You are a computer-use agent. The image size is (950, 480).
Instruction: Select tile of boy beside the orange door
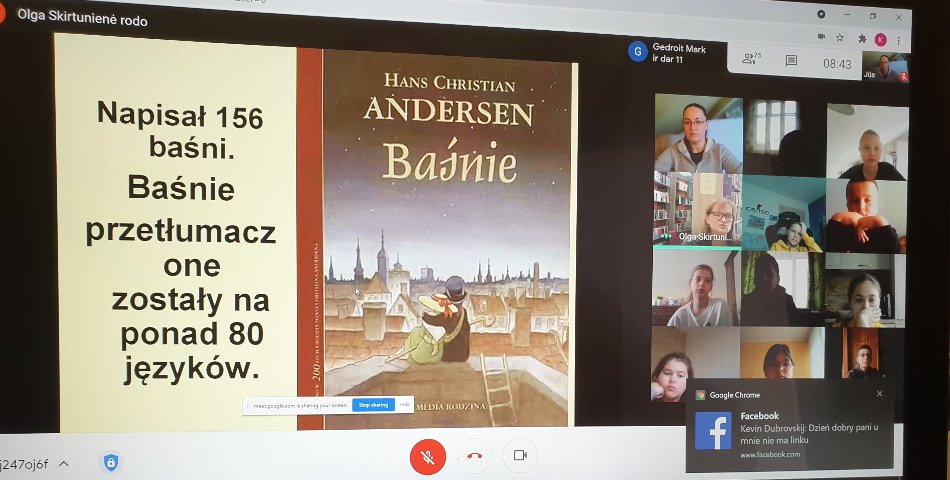pyautogui.click(x=864, y=354)
